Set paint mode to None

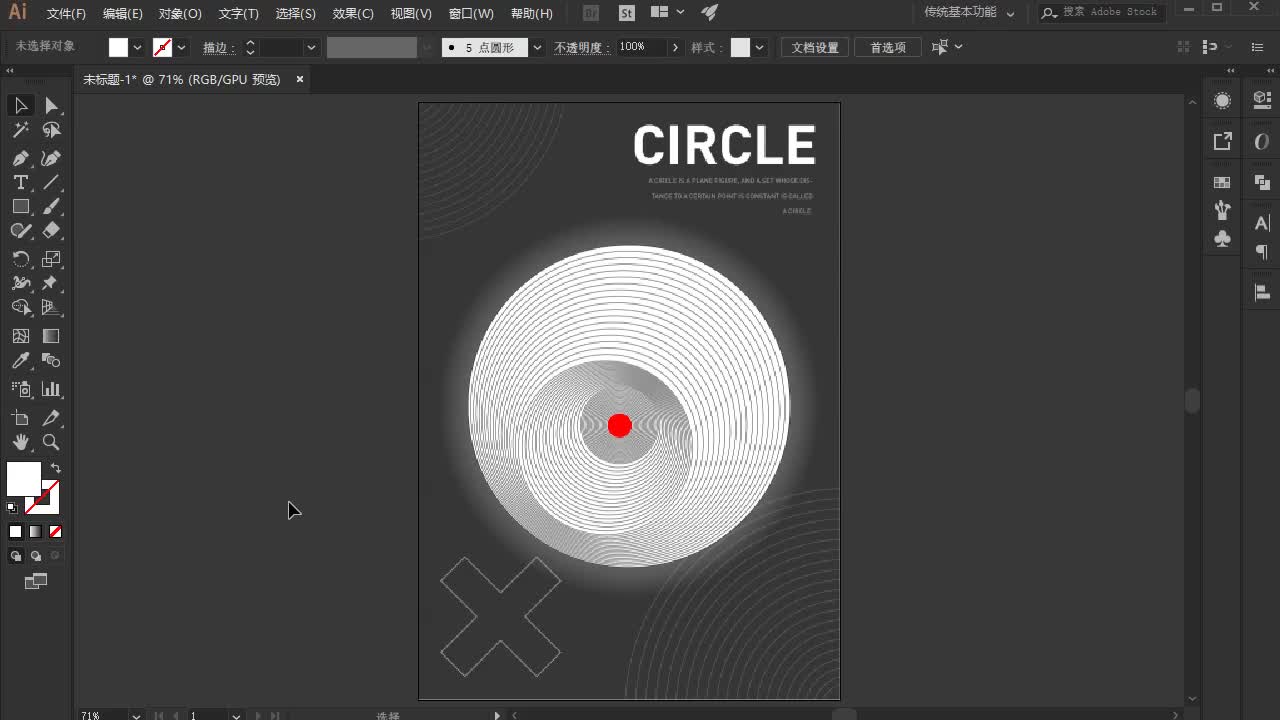pos(55,532)
